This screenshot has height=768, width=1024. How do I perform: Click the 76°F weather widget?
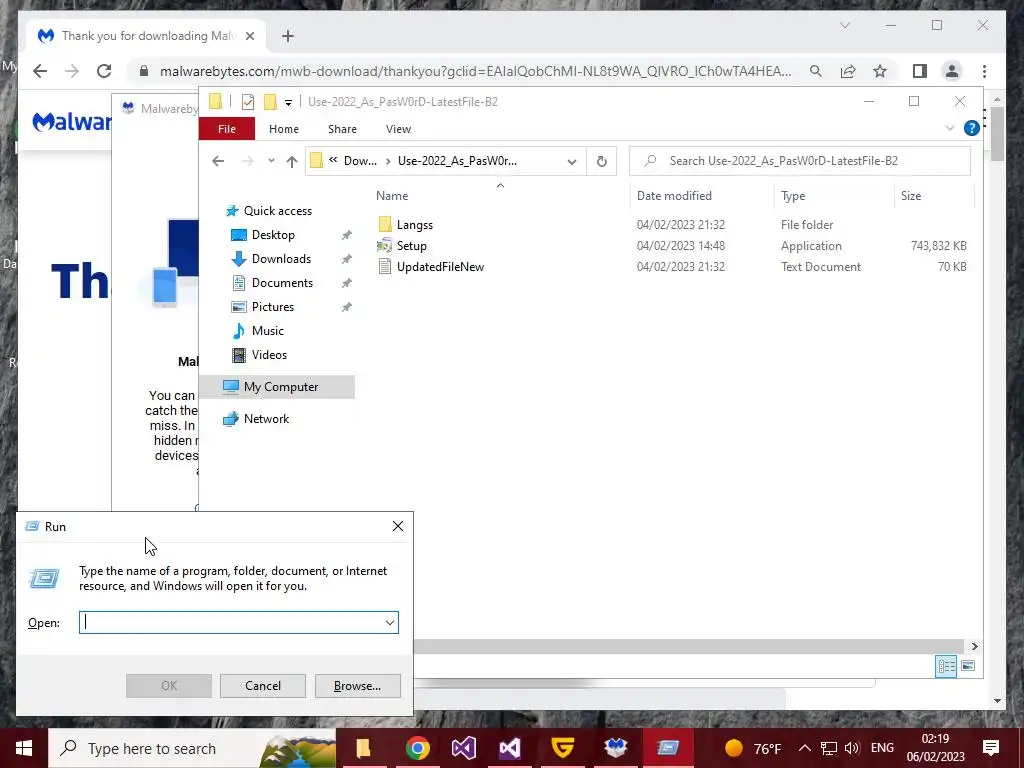click(754, 748)
